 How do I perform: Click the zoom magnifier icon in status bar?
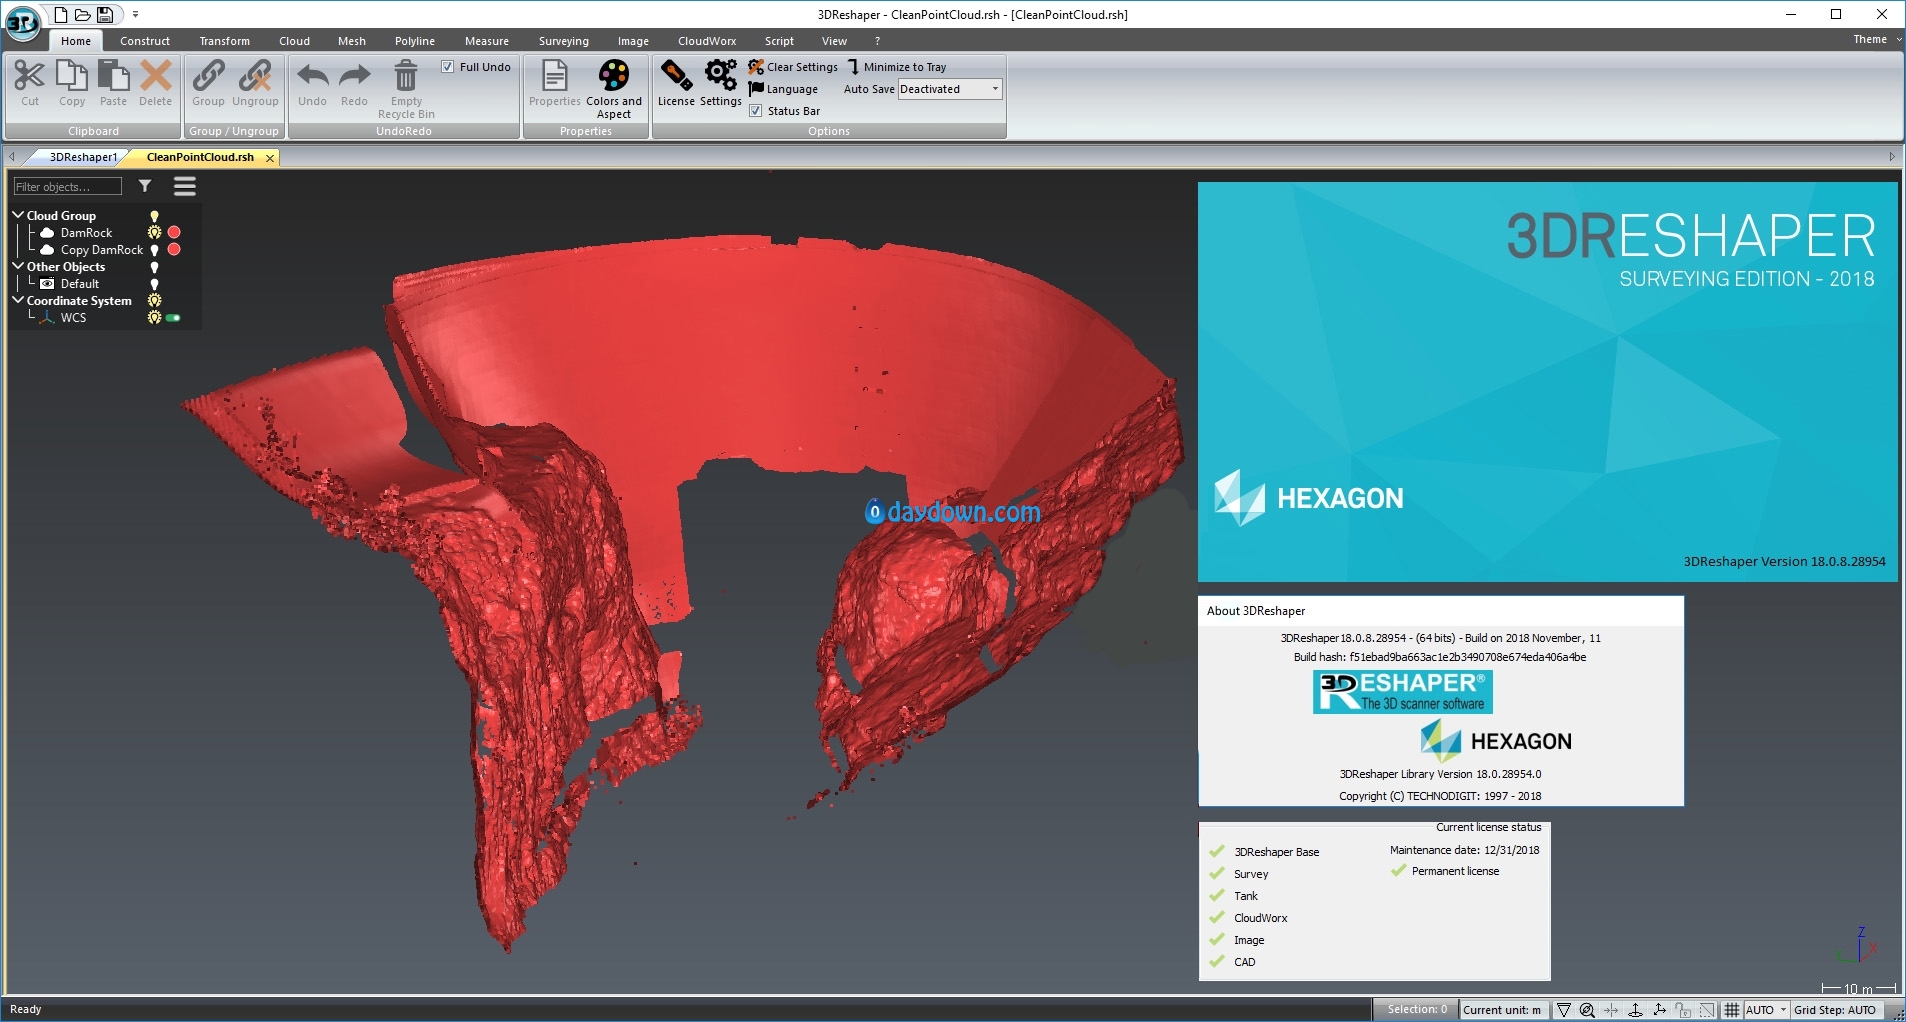(x=1587, y=1010)
